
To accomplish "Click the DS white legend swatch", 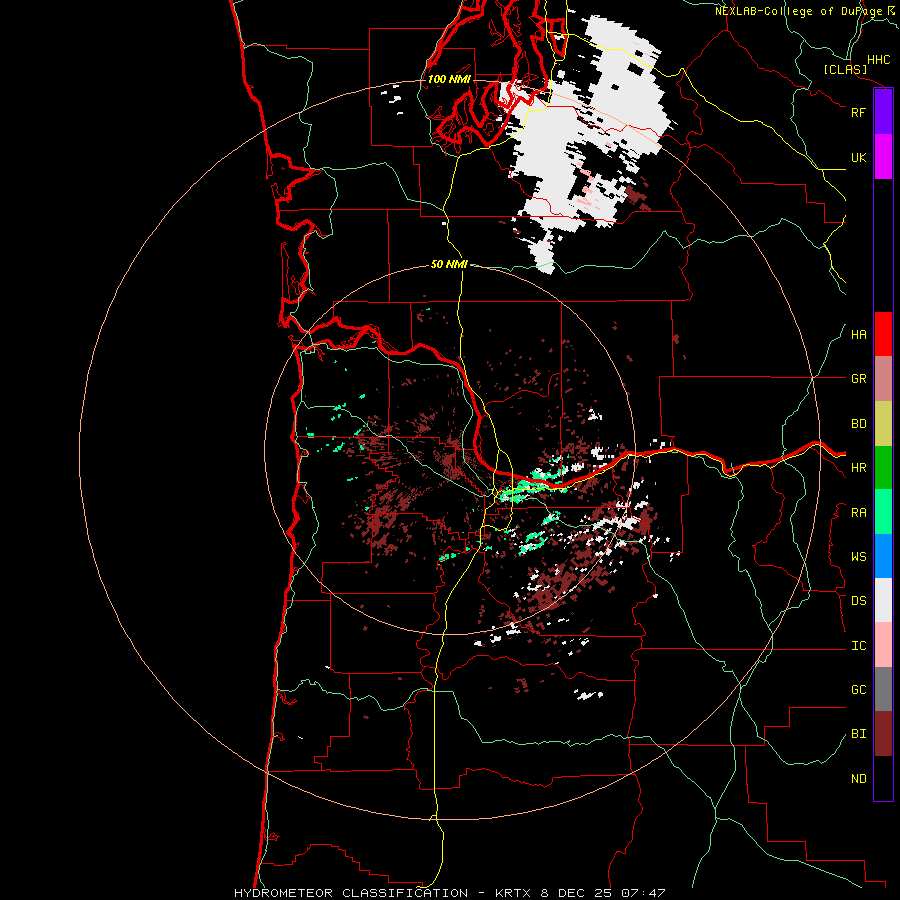I will click(x=883, y=600).
